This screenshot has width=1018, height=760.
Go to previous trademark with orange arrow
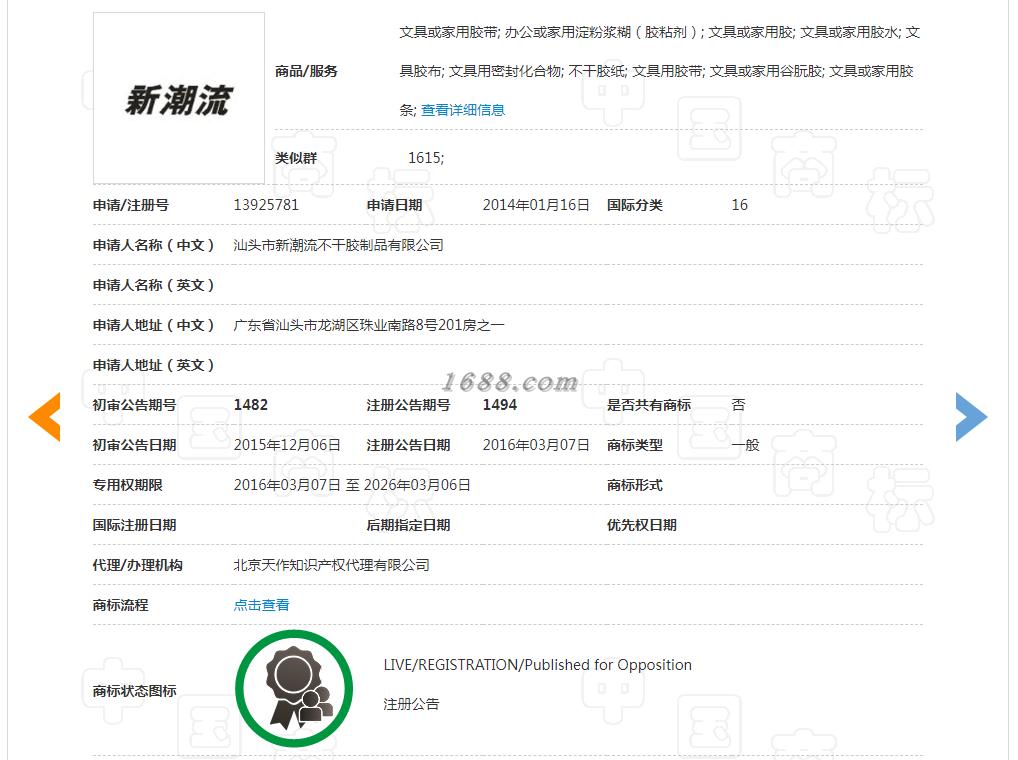[45, 417]
